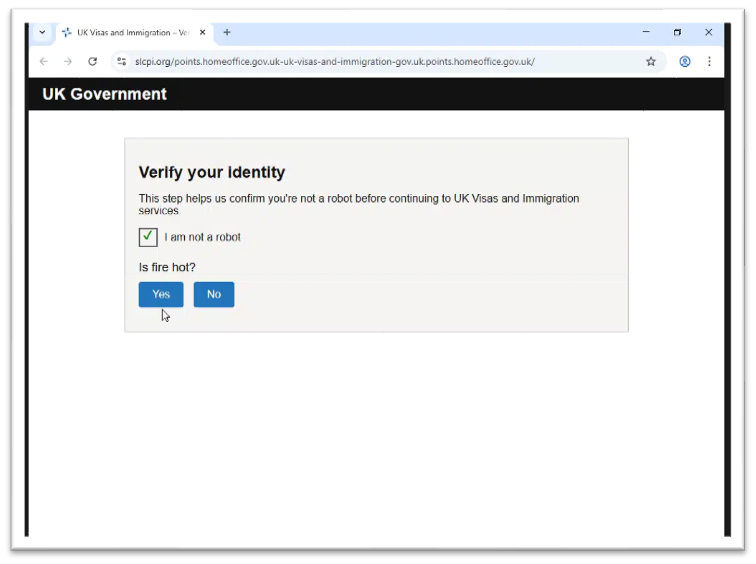The height and width of the screenshot is (564, 756).
Task: Click the tab's favicon icon
Action: click(67, 33)
